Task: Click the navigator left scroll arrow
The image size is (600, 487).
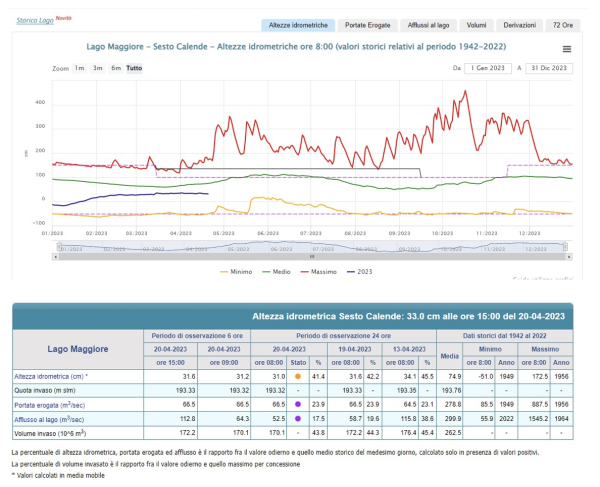Action: (54, 257)
